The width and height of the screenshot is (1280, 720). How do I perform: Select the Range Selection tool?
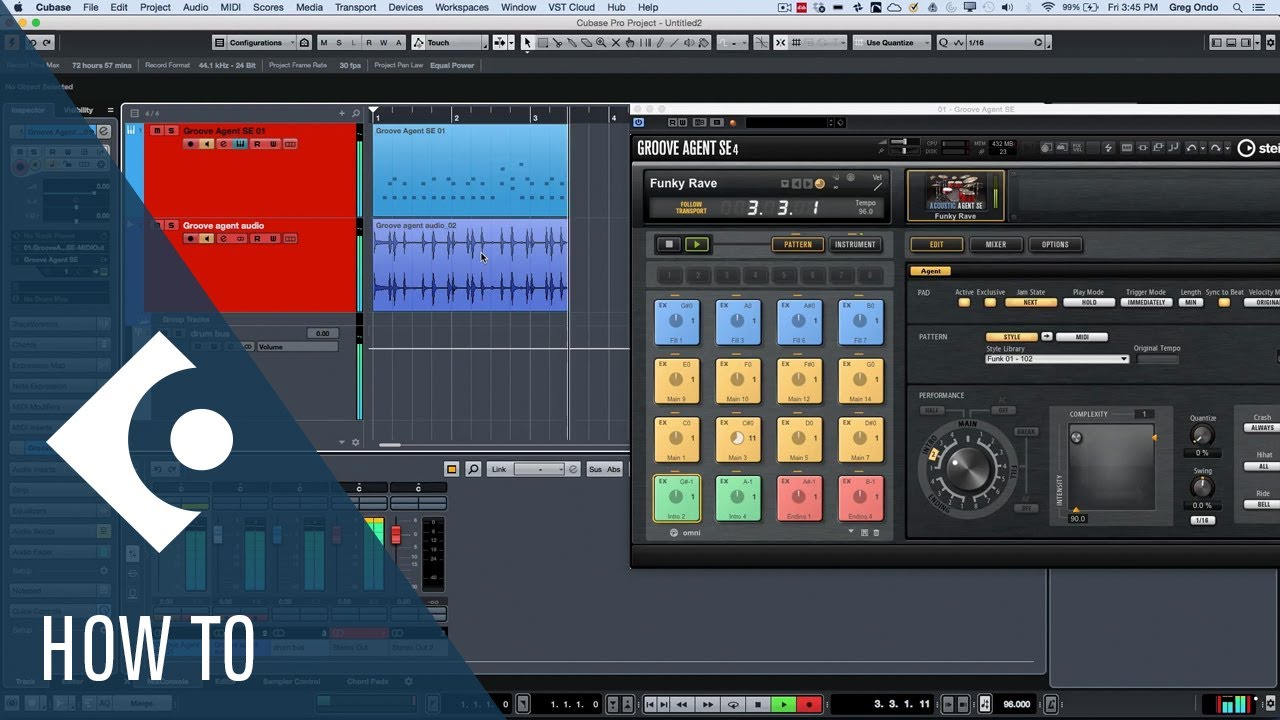click(542, 43)
